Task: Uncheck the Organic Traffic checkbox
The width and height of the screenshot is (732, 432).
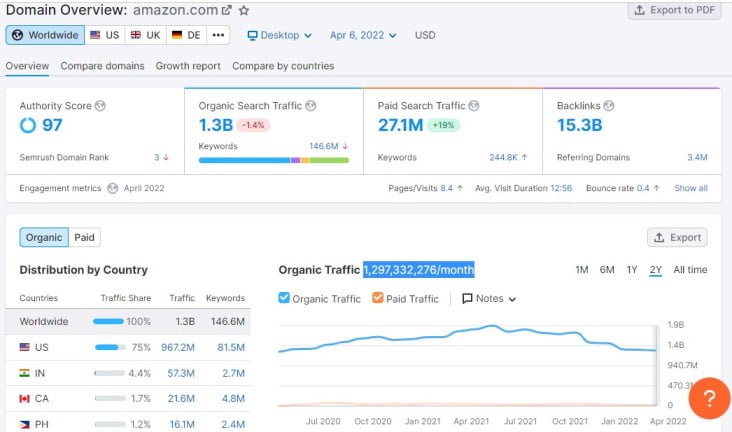Action: point(284,298)
